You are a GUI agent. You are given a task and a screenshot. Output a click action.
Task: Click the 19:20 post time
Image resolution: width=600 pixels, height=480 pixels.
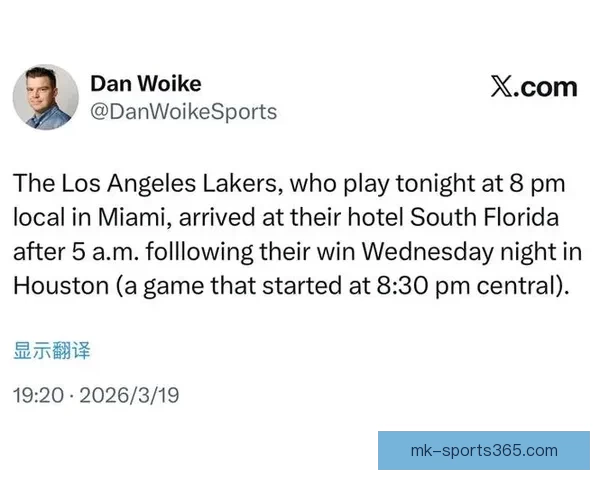coord(34,396)
